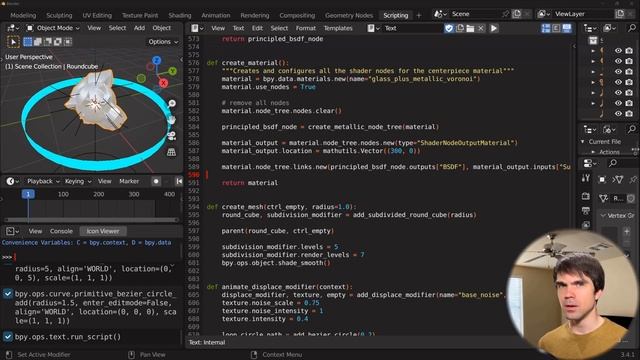Open the Templates menu
640x360 pixels.
point(338,28)
